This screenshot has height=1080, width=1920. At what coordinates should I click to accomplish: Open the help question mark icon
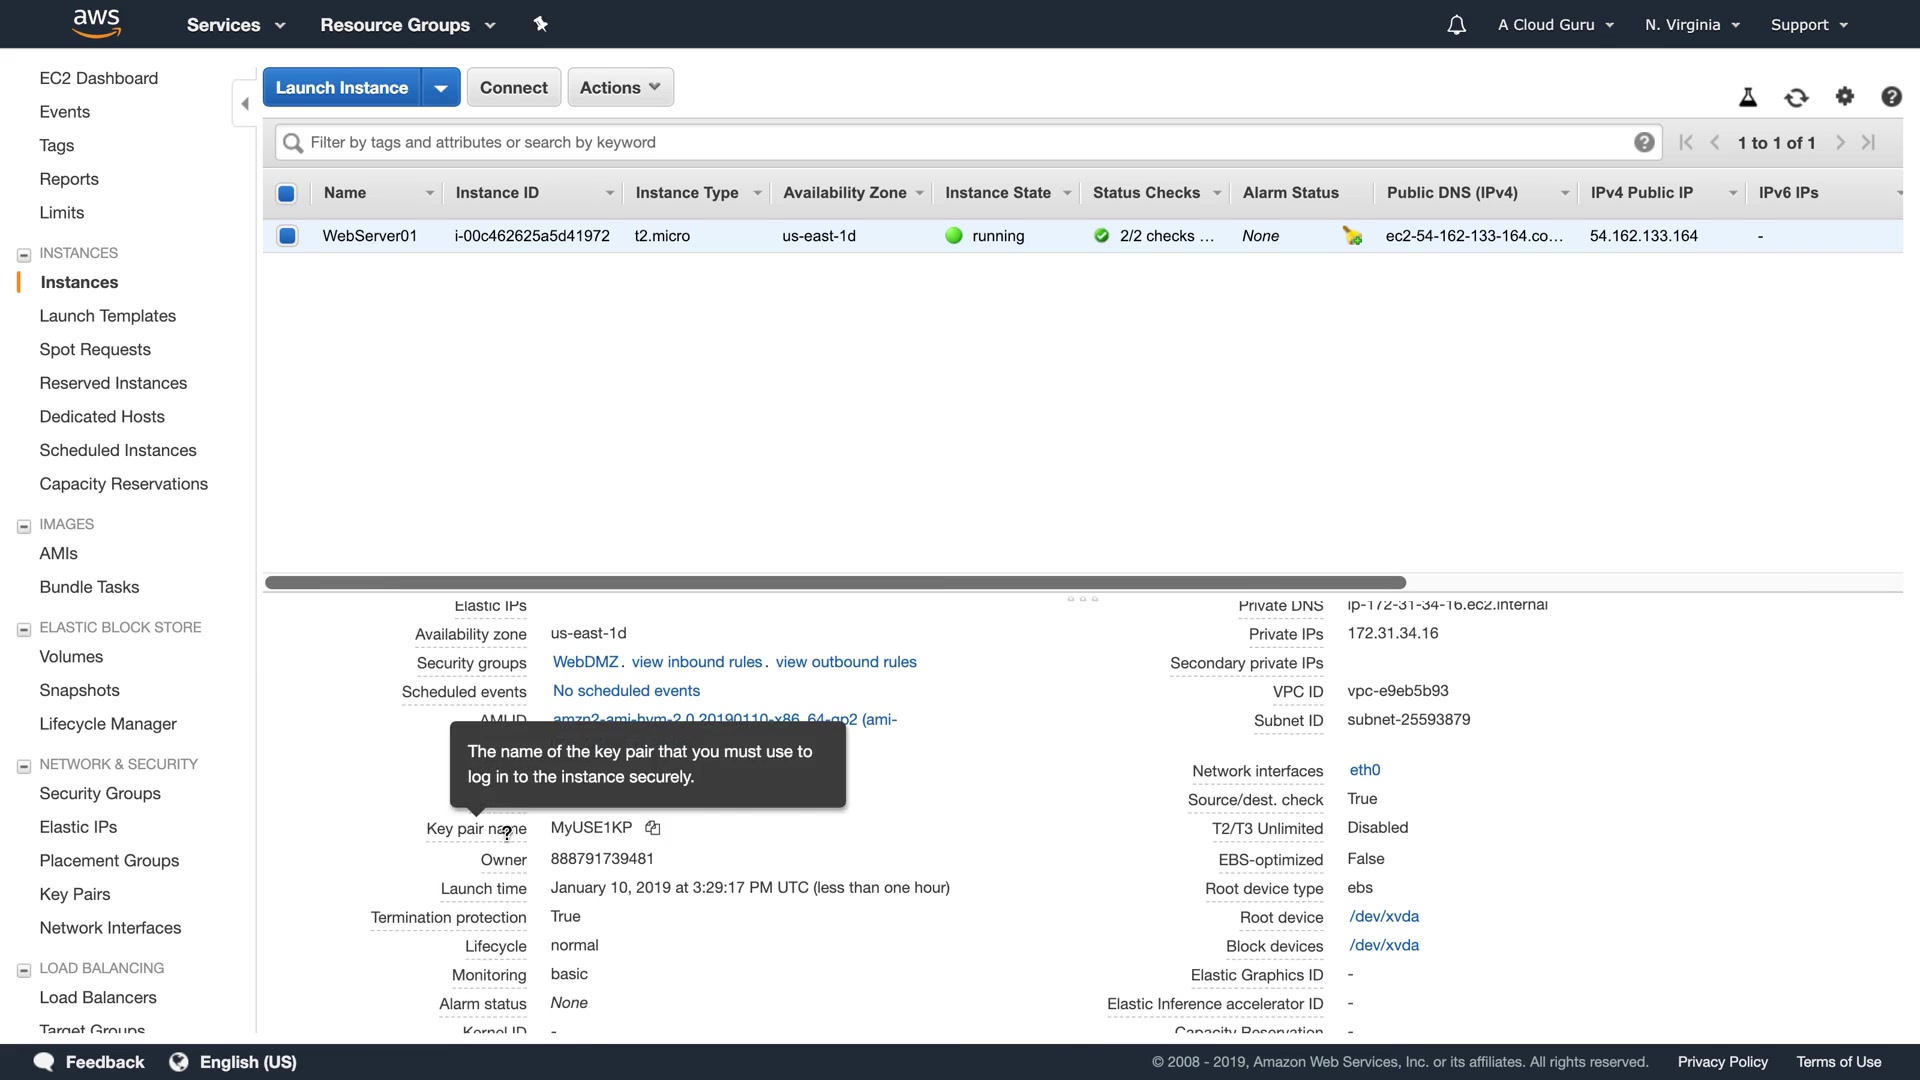click(1891, 97)
